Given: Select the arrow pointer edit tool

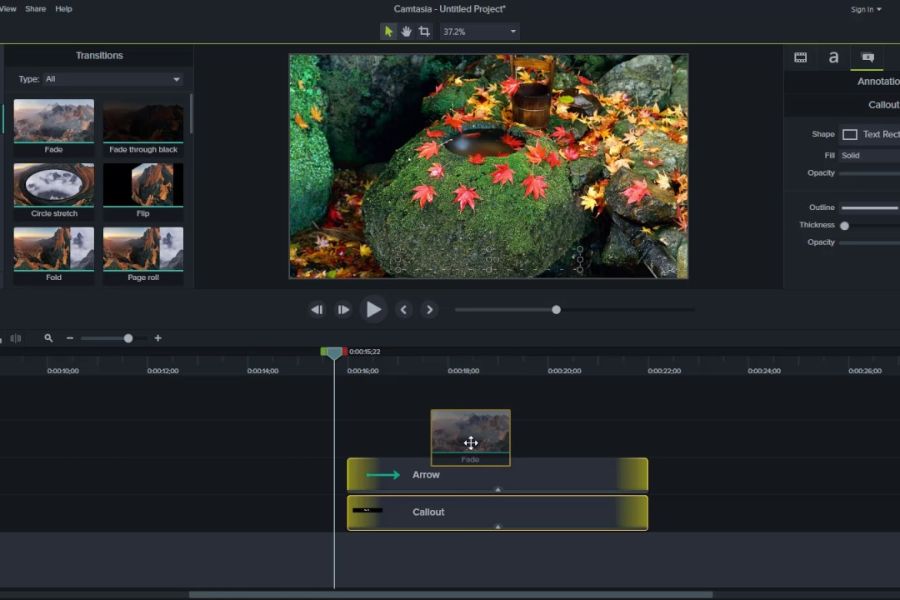Looking at the screenshot, I should (x=389, y=32).
